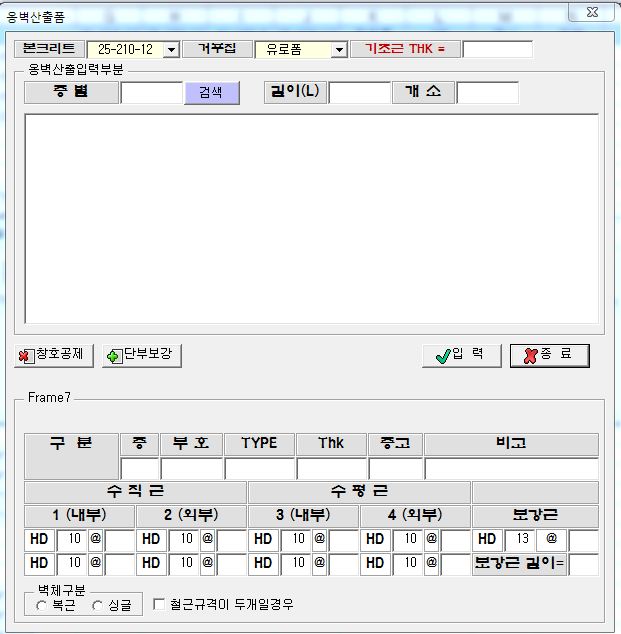
Task: Click the 콘크리트 label button
Action: (49, 49)
